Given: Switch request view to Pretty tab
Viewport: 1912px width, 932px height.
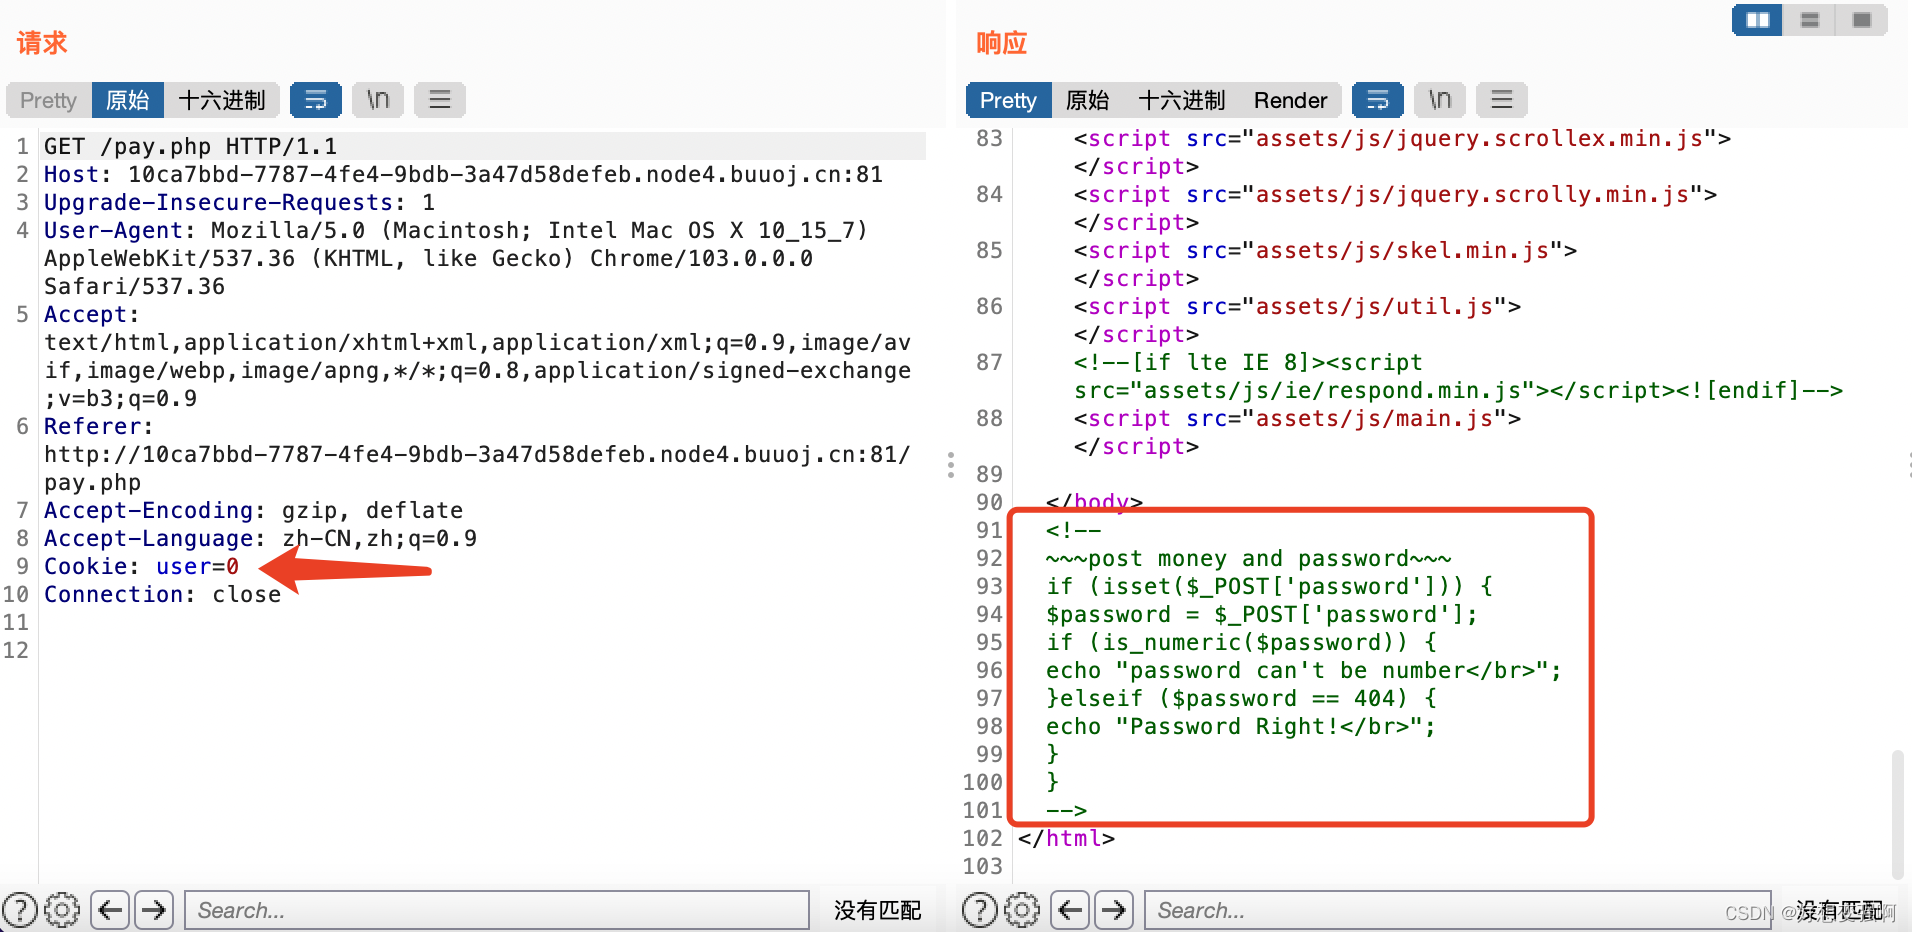Looking at the screenshot, I should click(48, 100).
